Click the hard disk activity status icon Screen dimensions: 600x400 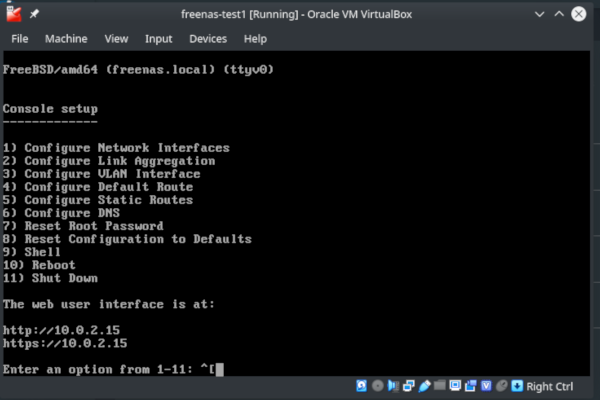361,386
